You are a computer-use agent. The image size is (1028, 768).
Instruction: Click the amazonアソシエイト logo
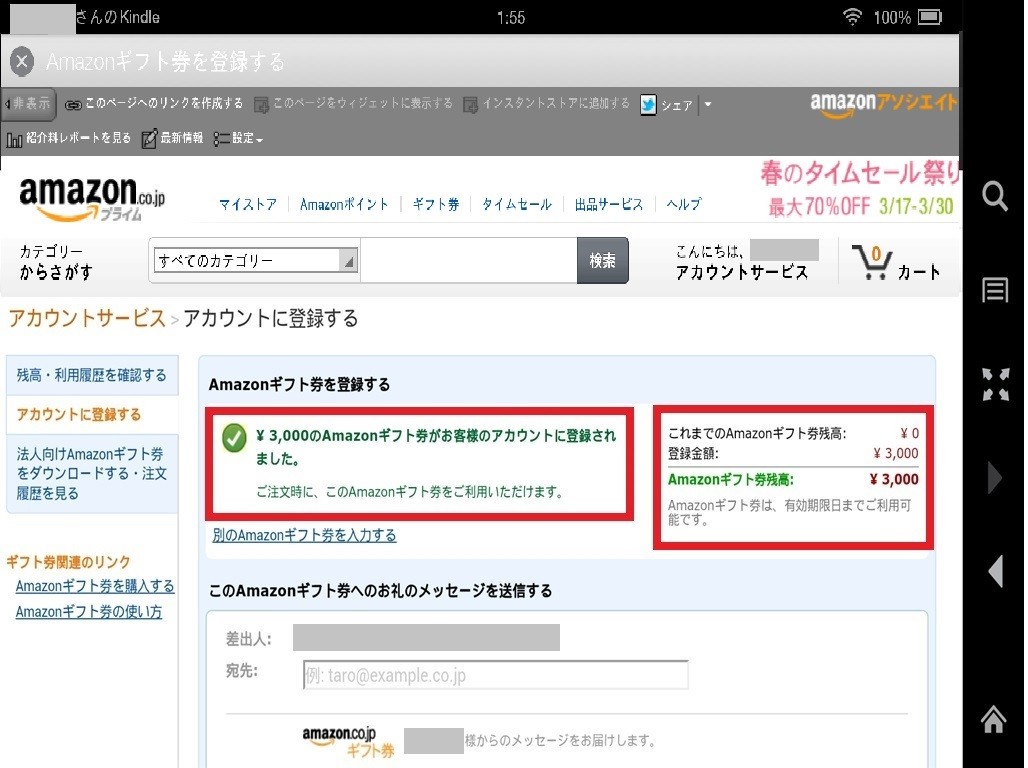(x=883, y=104)
